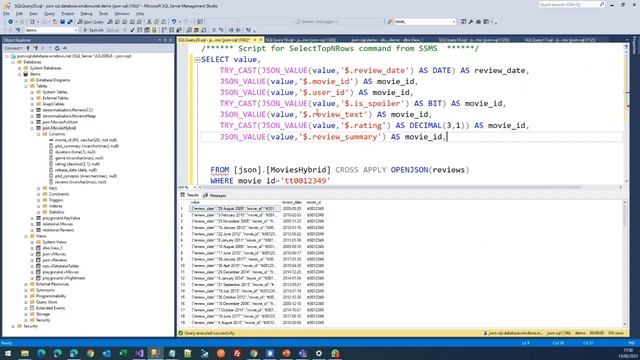The height and width of the screenshot is (360, 640).
Task: Select the relational.Movies table
Action: [x=58, y=224]
